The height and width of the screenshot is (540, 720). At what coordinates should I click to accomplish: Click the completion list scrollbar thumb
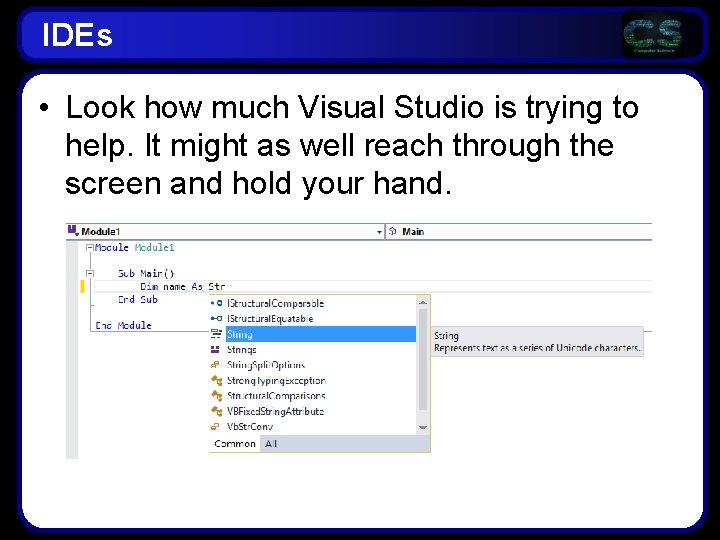(423, 360)
